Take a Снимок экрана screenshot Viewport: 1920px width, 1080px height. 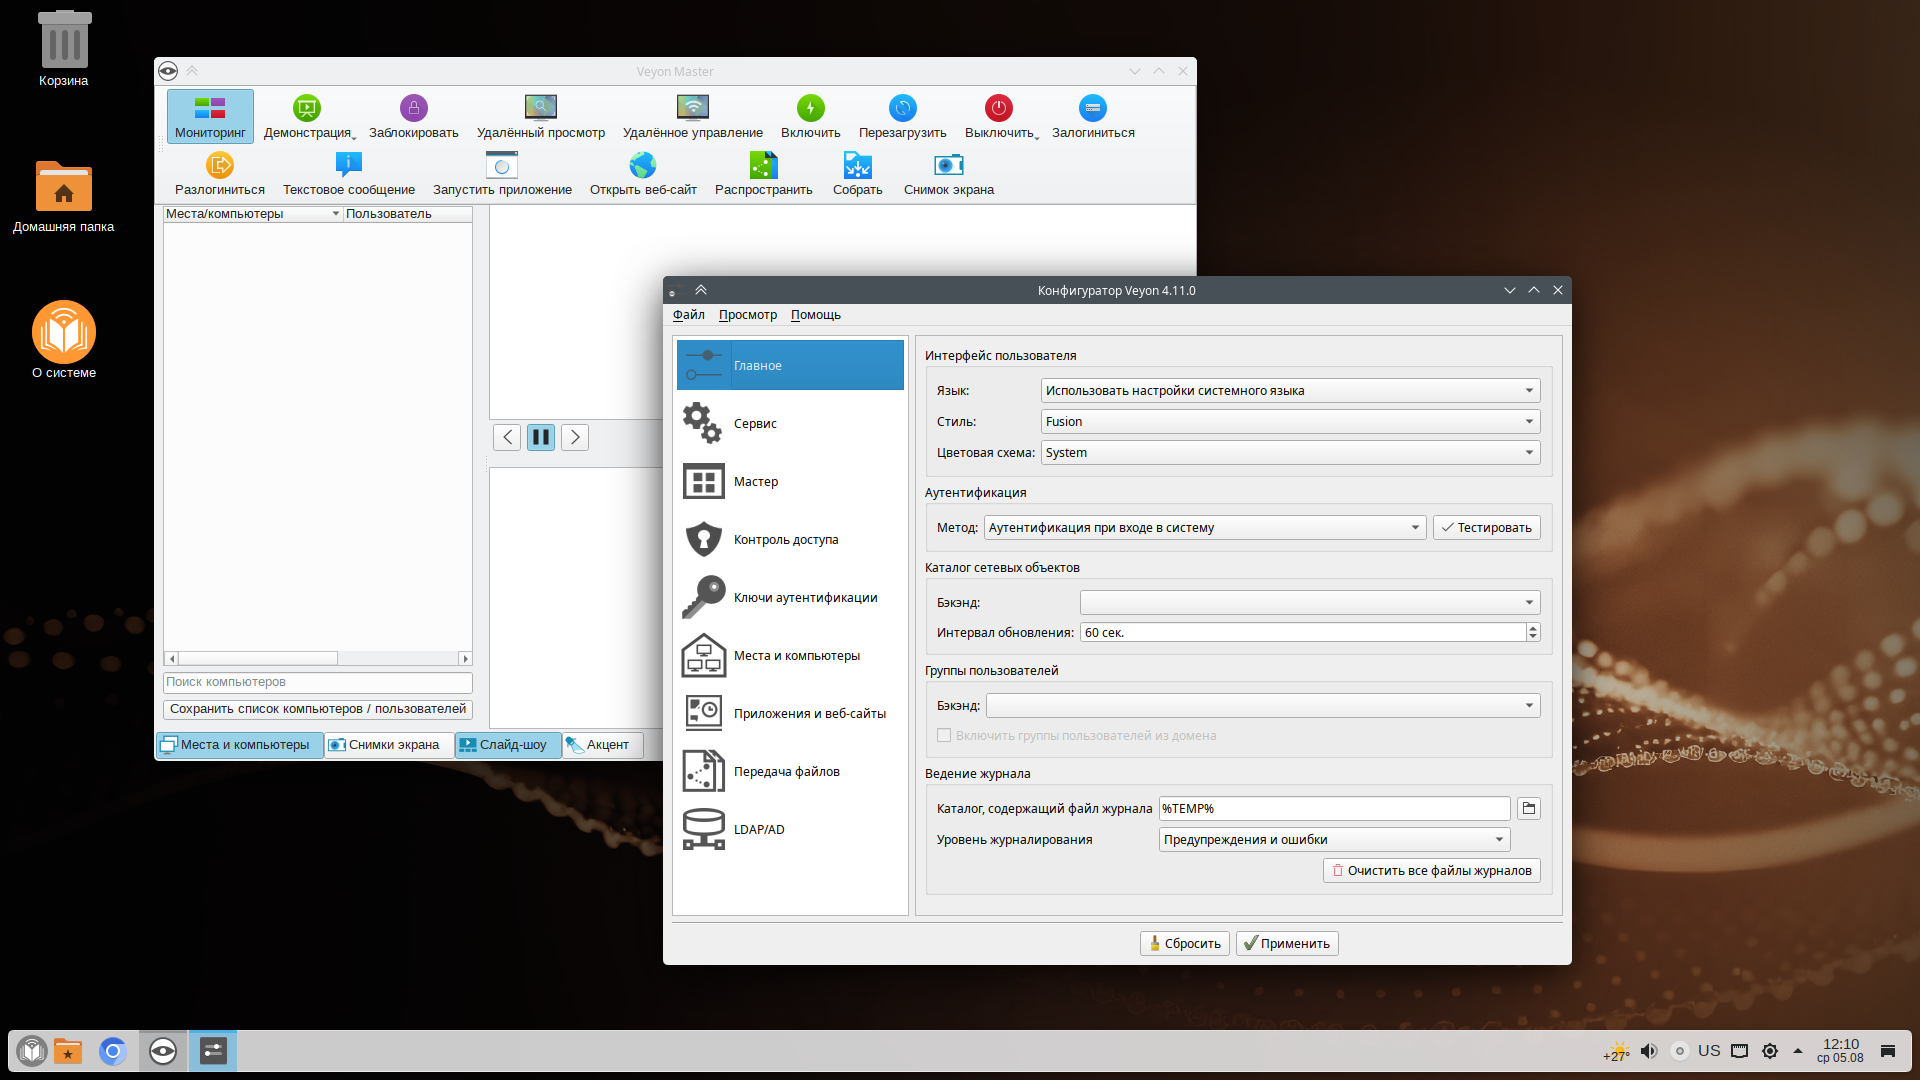949,173
